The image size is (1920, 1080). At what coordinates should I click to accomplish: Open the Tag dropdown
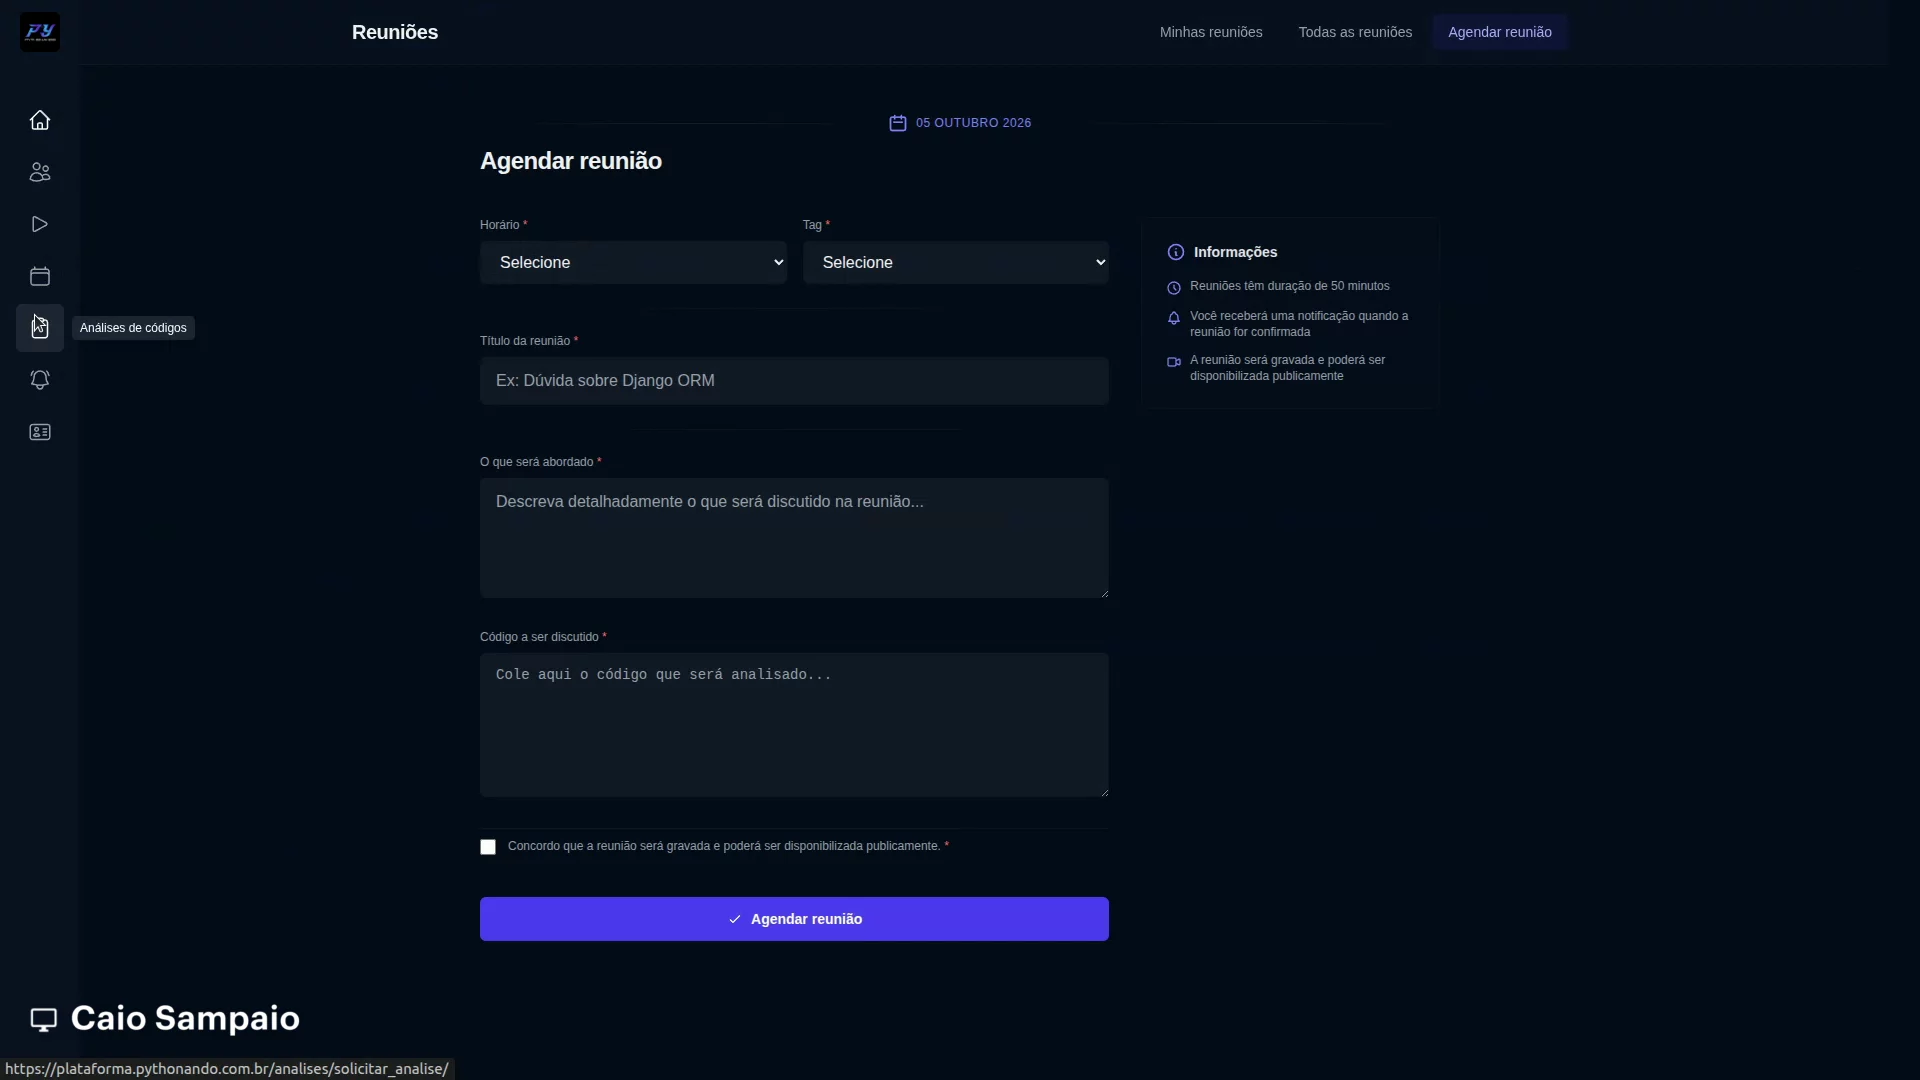956,262
